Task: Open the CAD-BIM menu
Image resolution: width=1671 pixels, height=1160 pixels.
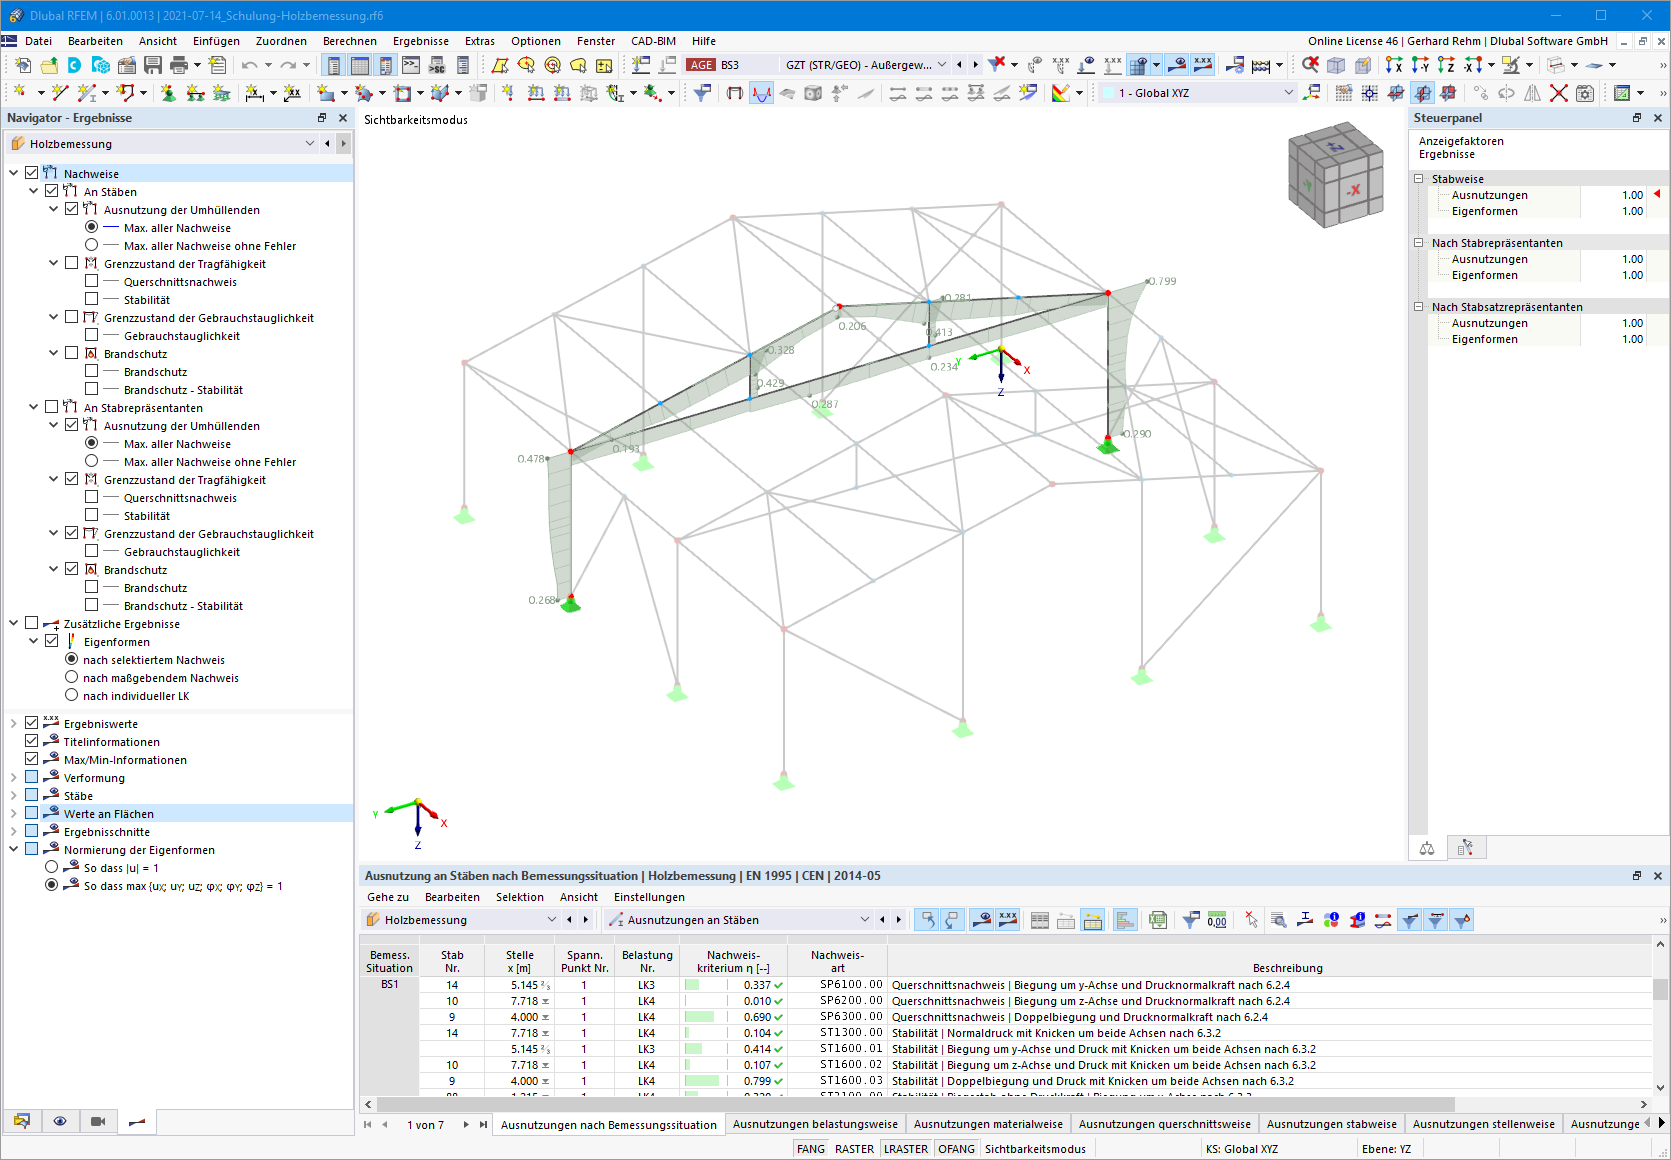Action: point(653,41)
